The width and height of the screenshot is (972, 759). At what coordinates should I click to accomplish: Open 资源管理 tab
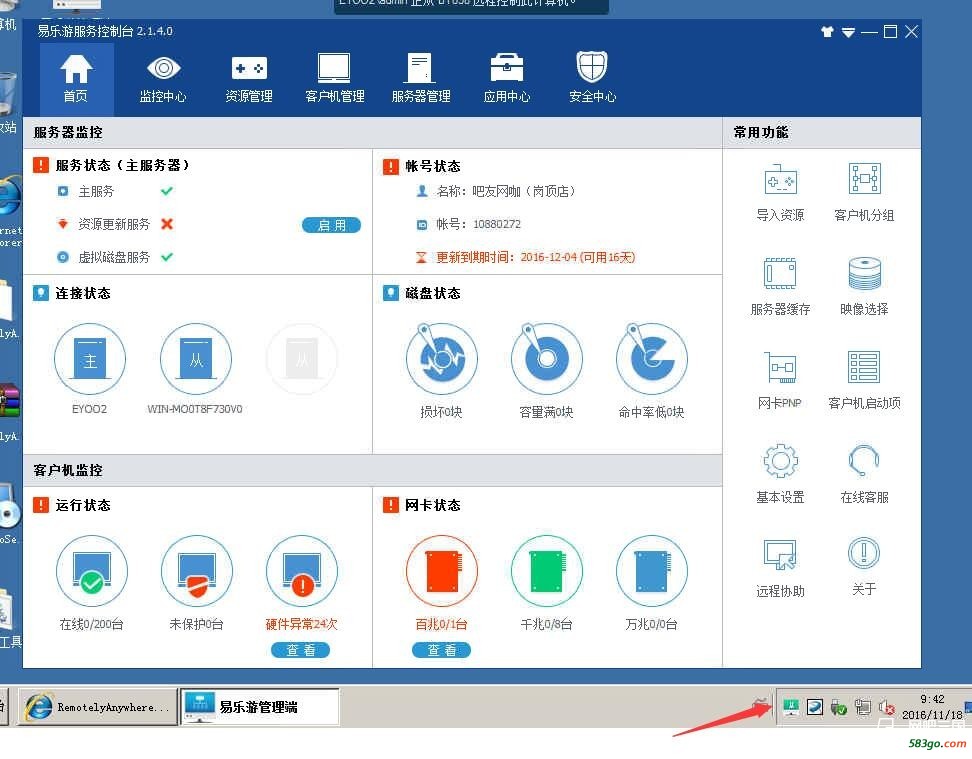[x=249, y=78]
